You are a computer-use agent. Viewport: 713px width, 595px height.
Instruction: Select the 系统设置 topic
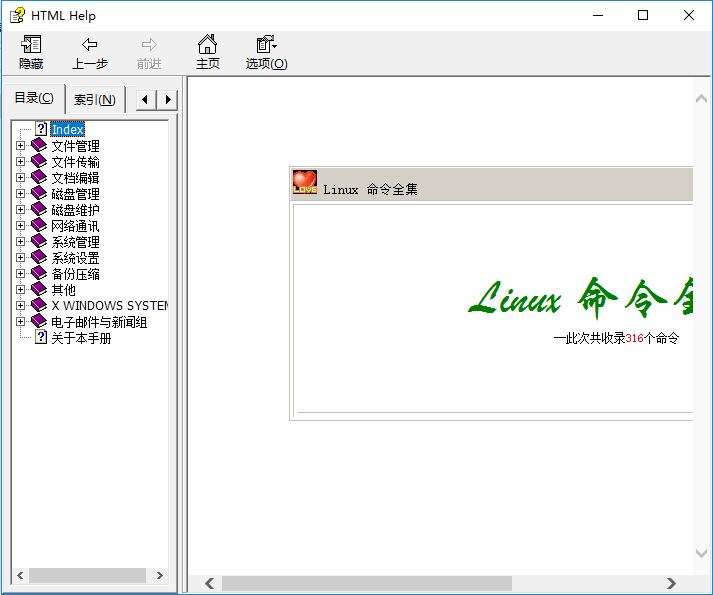pos(75,258)
